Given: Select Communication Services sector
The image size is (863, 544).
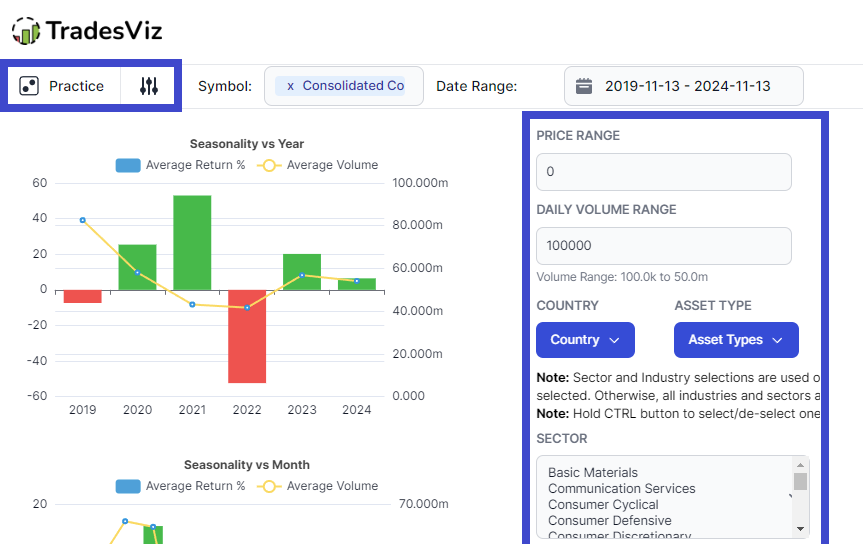Looking at the screenshot, I should tap(621, 488).
